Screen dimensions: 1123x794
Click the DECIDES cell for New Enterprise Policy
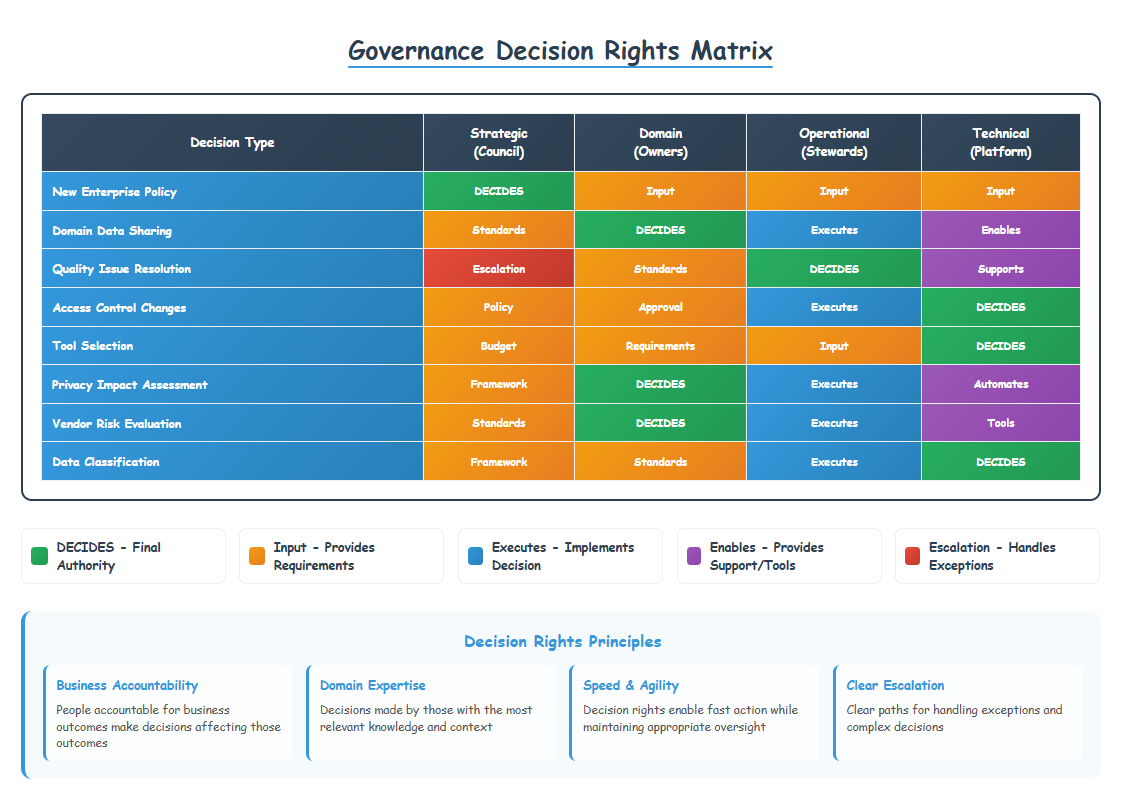[x=499, y=191]
